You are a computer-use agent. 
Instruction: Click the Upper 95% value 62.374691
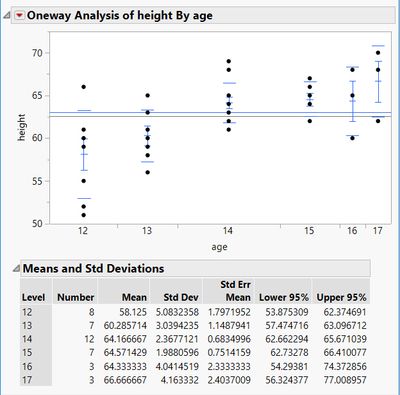coord(345,312)
